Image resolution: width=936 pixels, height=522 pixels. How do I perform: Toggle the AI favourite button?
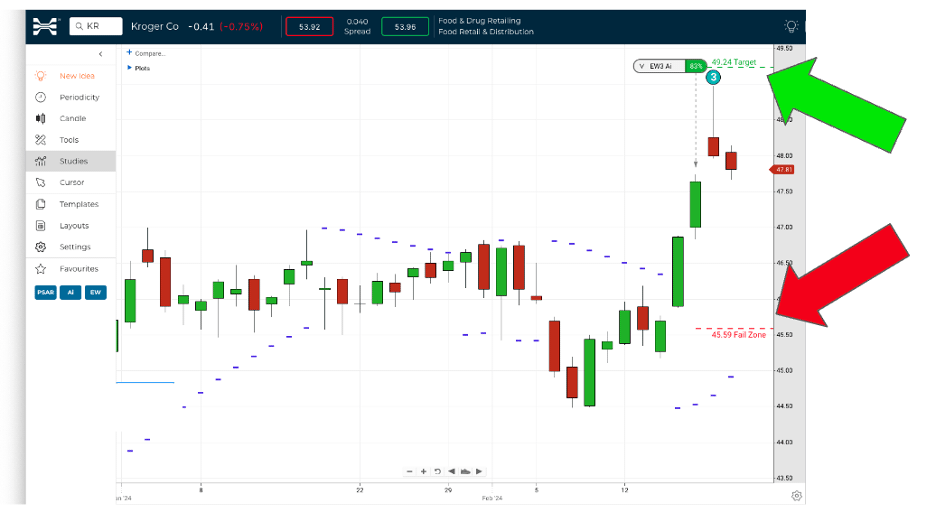click(x=70, y=292)
